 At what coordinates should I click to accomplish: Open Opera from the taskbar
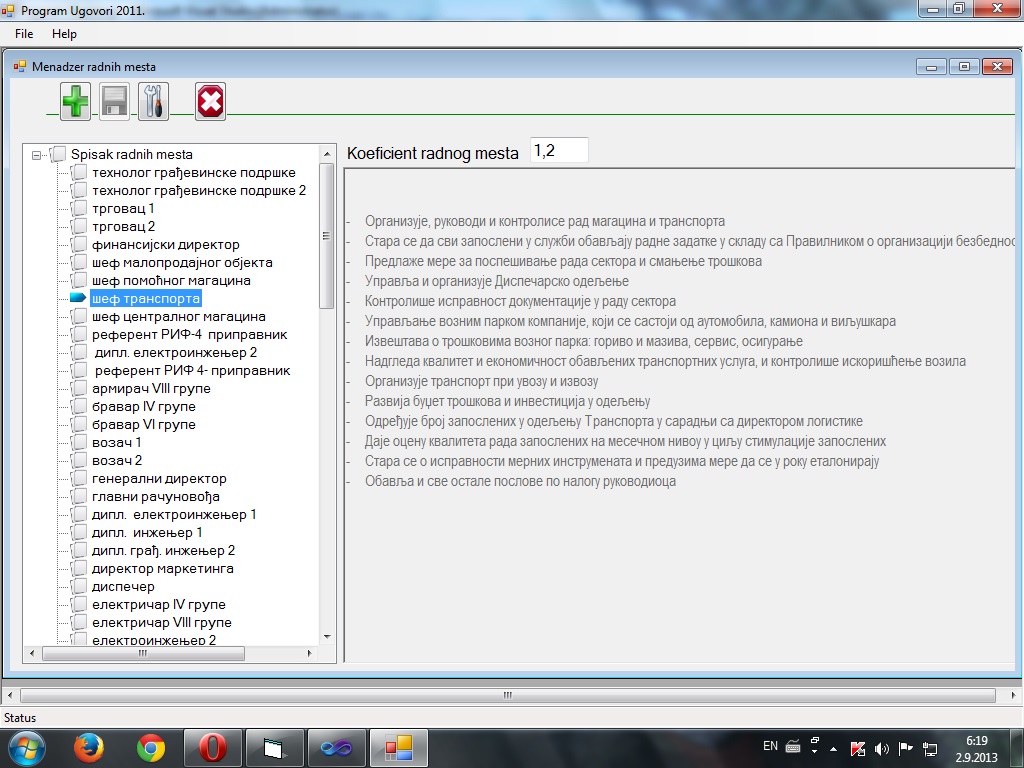(212, 748)
